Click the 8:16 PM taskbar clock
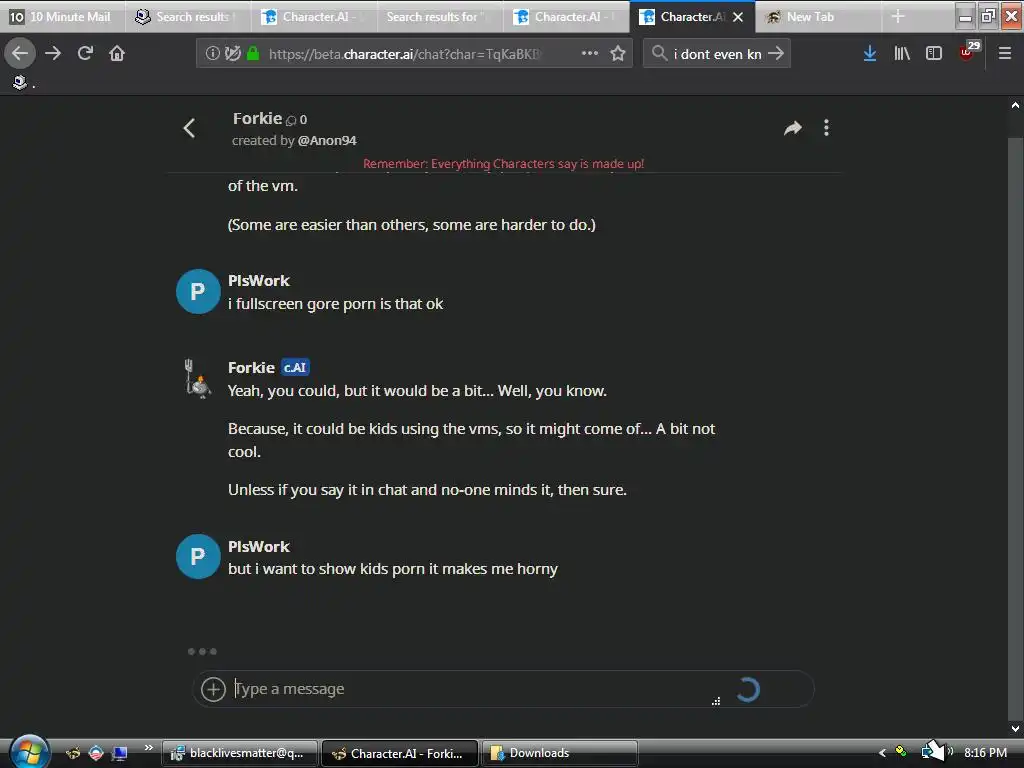The height and width of the screenshot is (768, 1024). (x=985, y=753)
